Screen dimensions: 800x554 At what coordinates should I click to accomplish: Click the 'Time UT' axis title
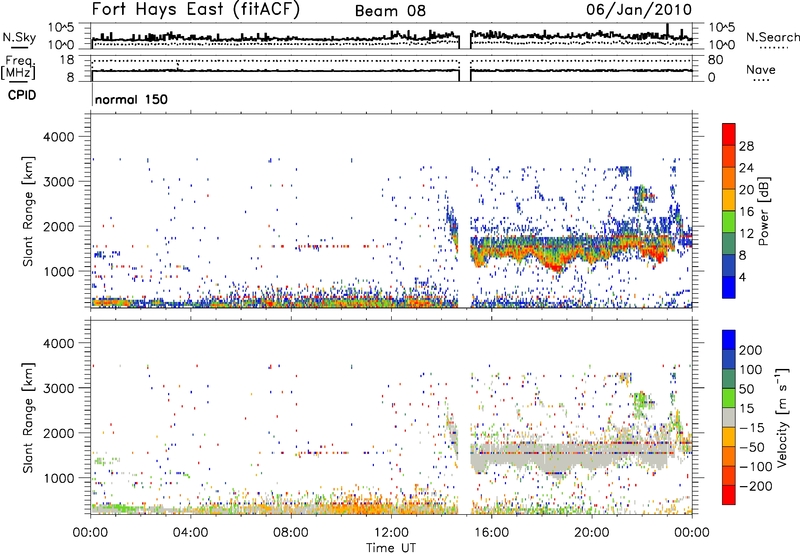(x=391, y=547)
